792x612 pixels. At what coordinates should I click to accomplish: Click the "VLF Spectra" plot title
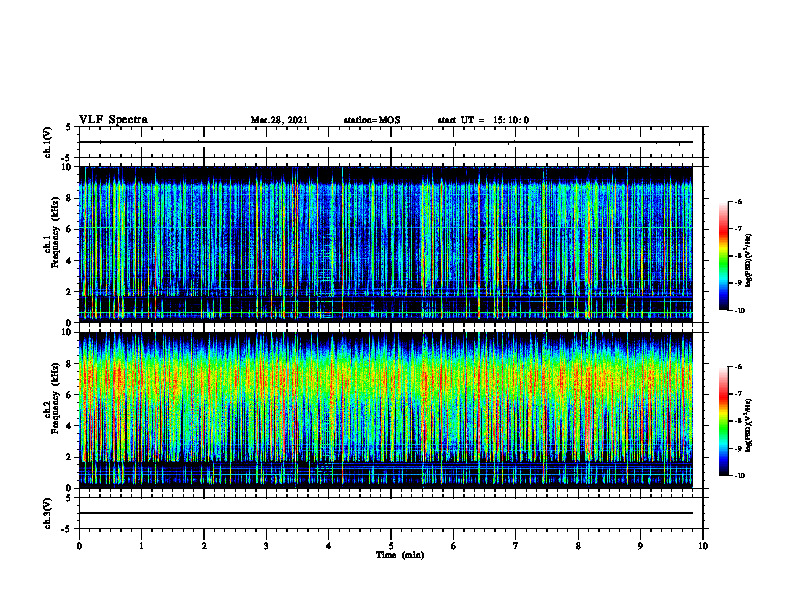pyautogui.click(x=113, y=120)
